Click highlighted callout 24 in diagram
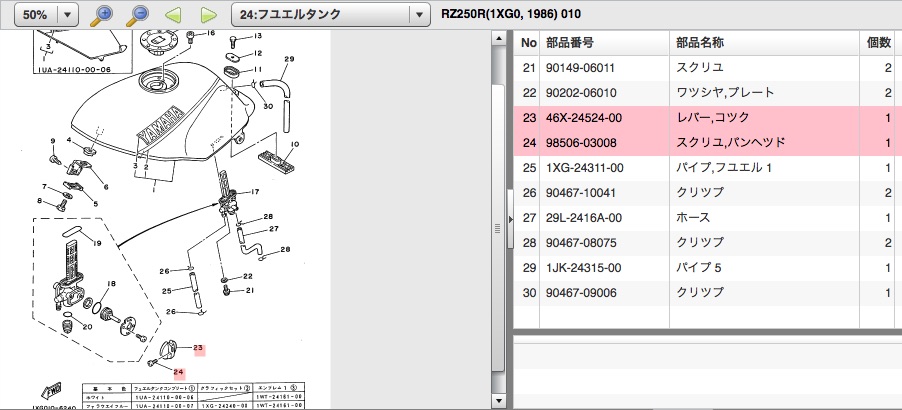902x410 pixels. click(178, 372)
